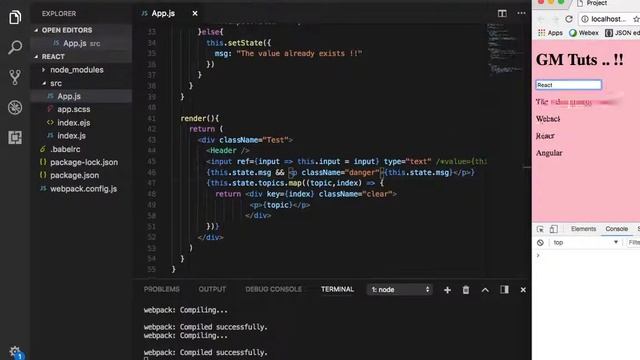This screenshot has height=360, width=640.
Task: Open the Manage gear menu
Action: (15, 351)
